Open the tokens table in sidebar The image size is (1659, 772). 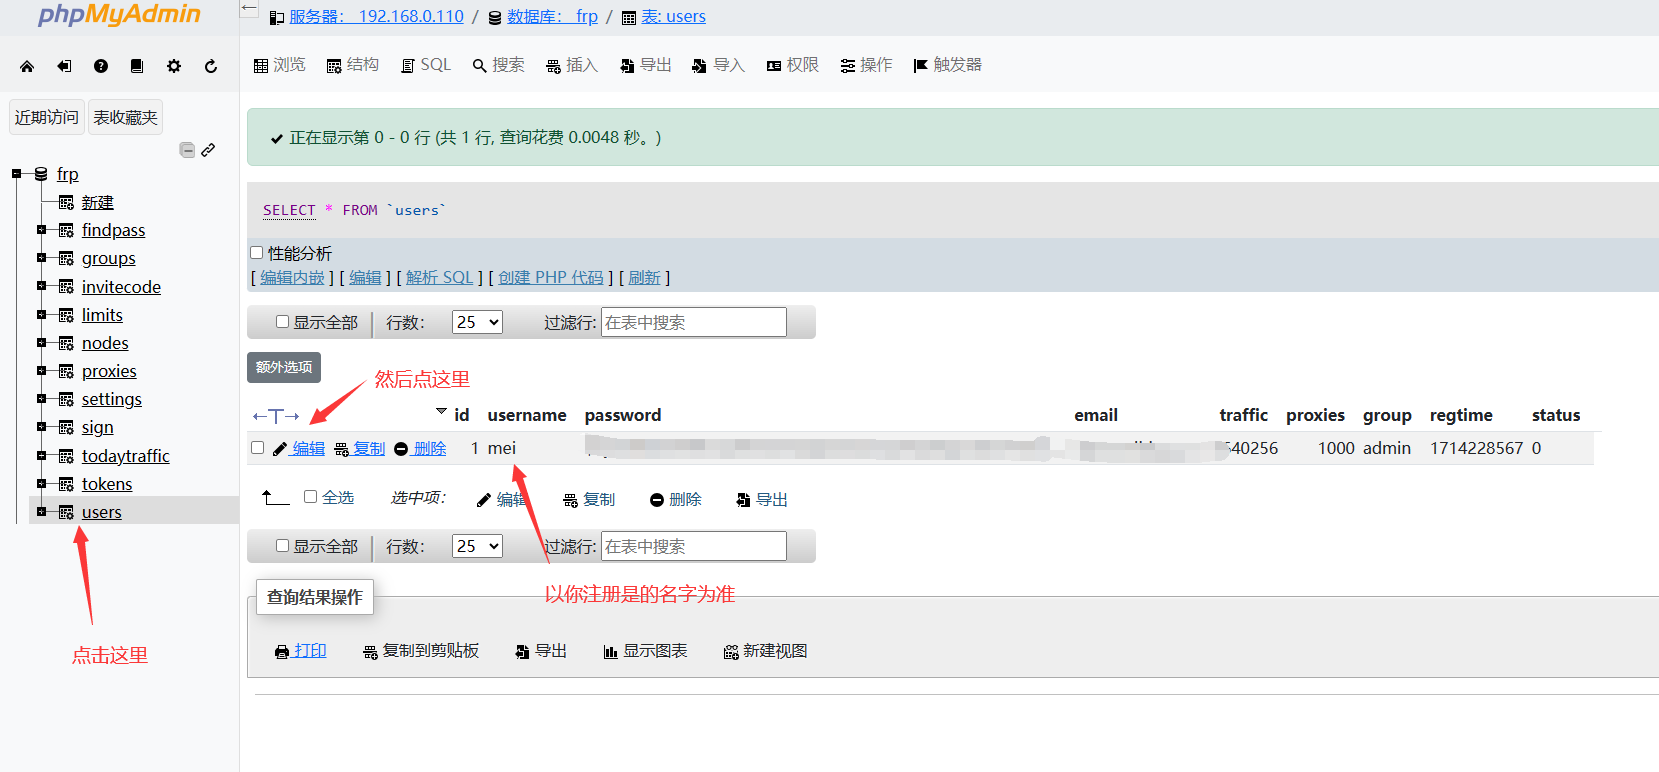pyautogui.click(x=107, y=484)
